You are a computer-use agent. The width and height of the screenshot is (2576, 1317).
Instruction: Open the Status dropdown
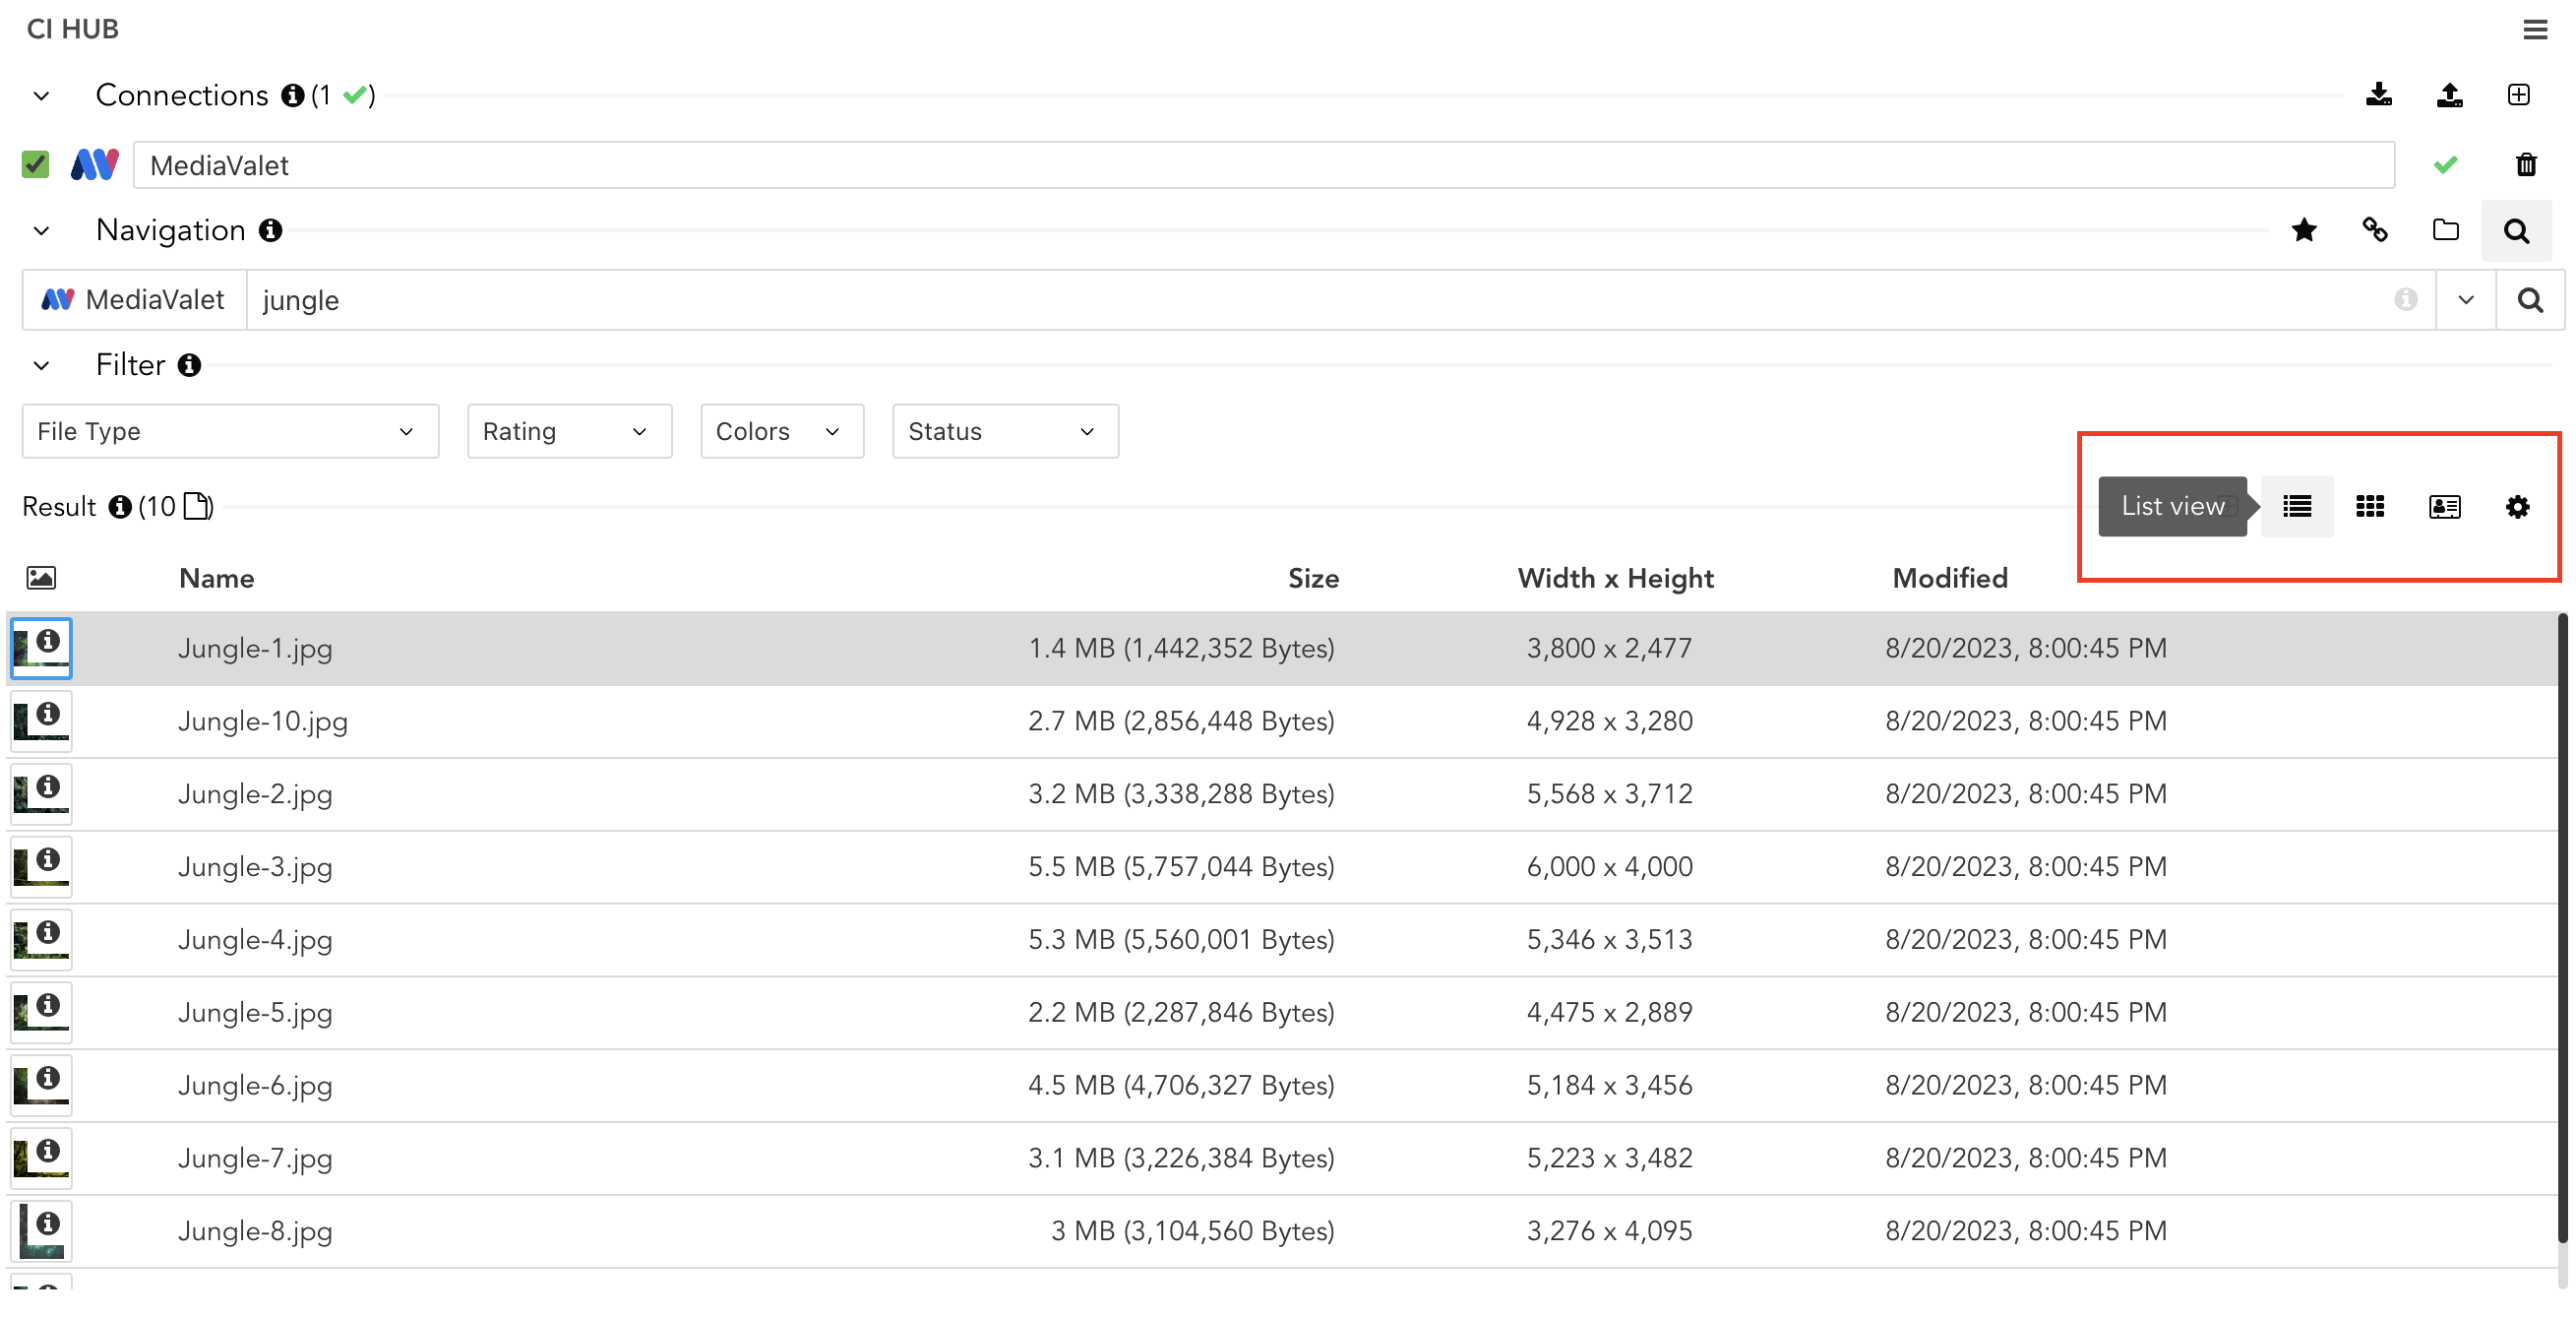1005,431
